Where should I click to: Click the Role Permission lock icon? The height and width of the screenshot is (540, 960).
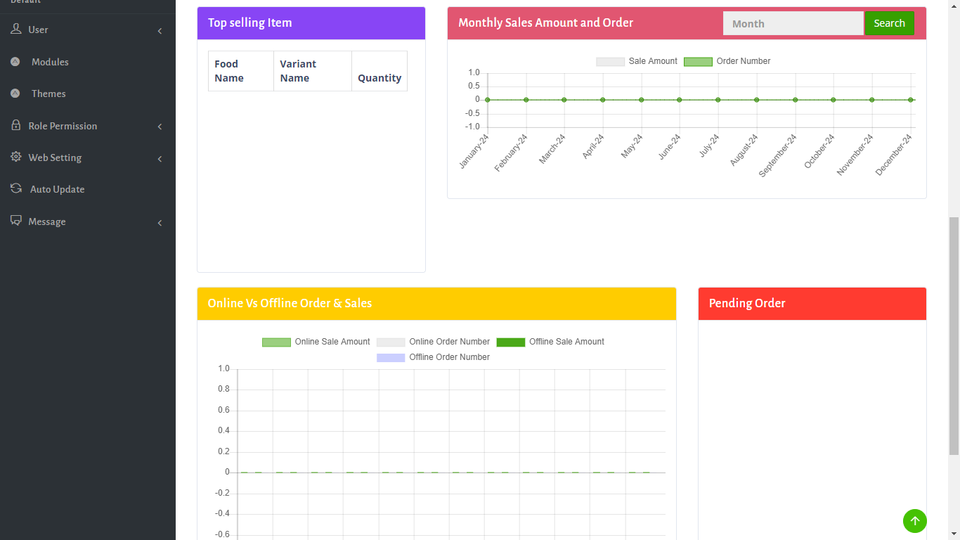[16, 125]
